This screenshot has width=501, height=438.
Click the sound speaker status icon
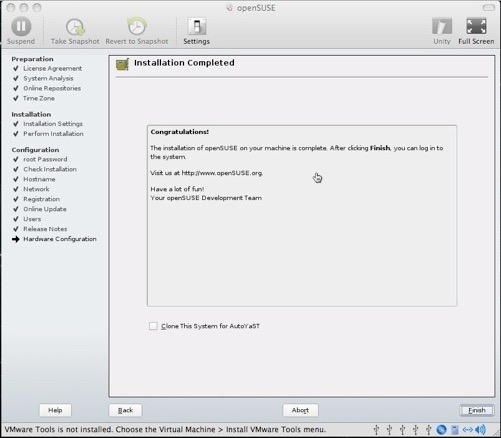point(480,430)
